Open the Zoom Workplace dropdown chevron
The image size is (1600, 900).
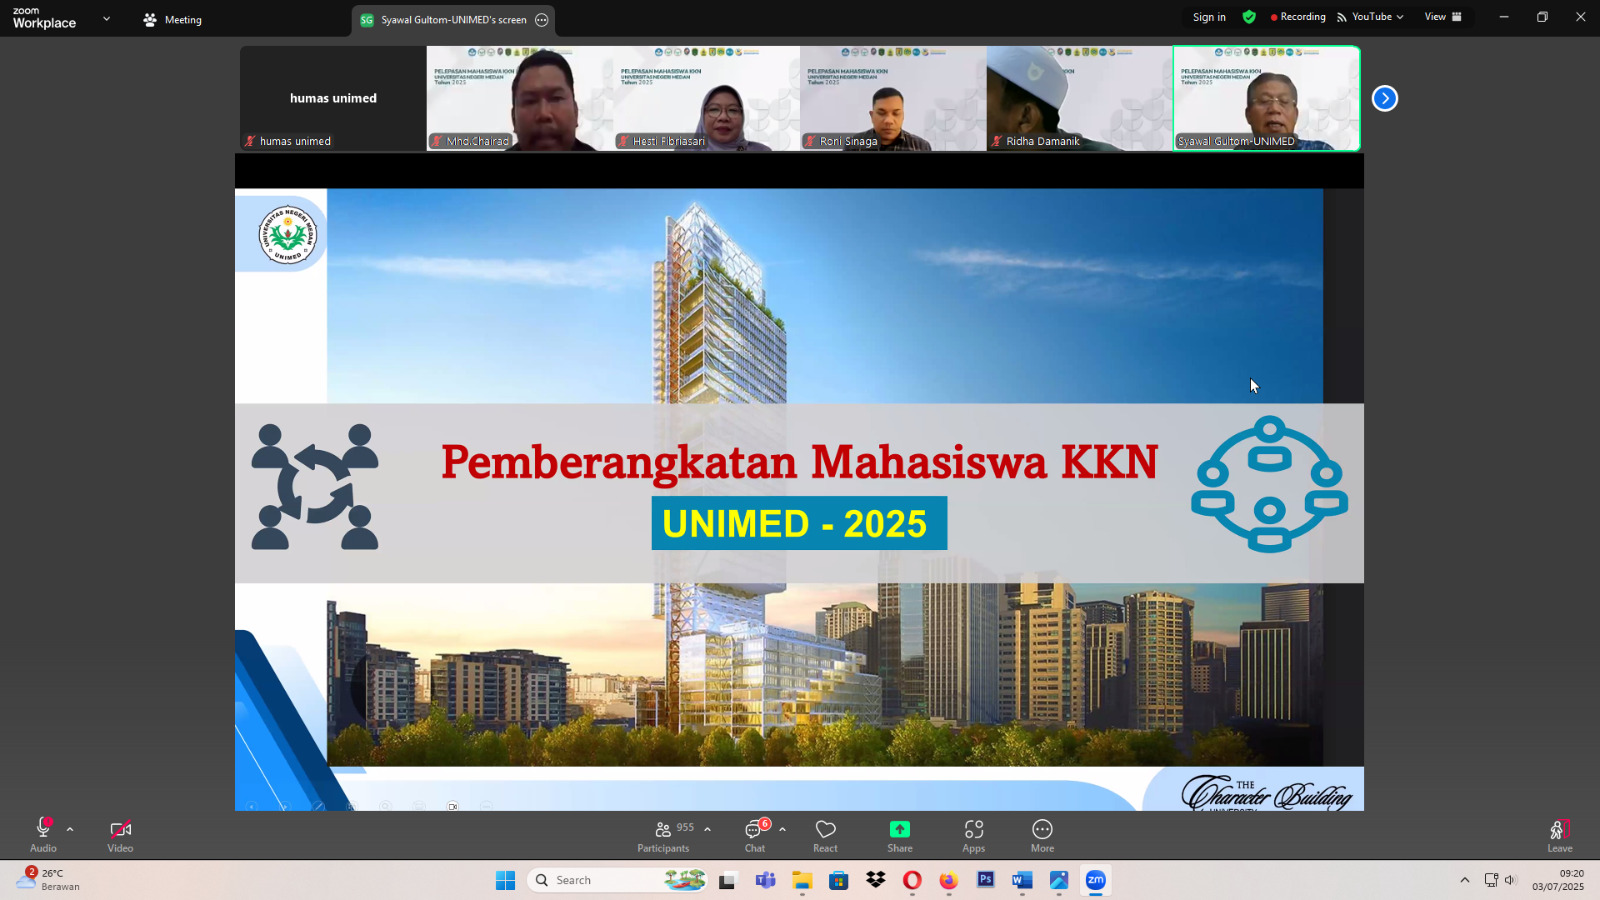[107, 19]
